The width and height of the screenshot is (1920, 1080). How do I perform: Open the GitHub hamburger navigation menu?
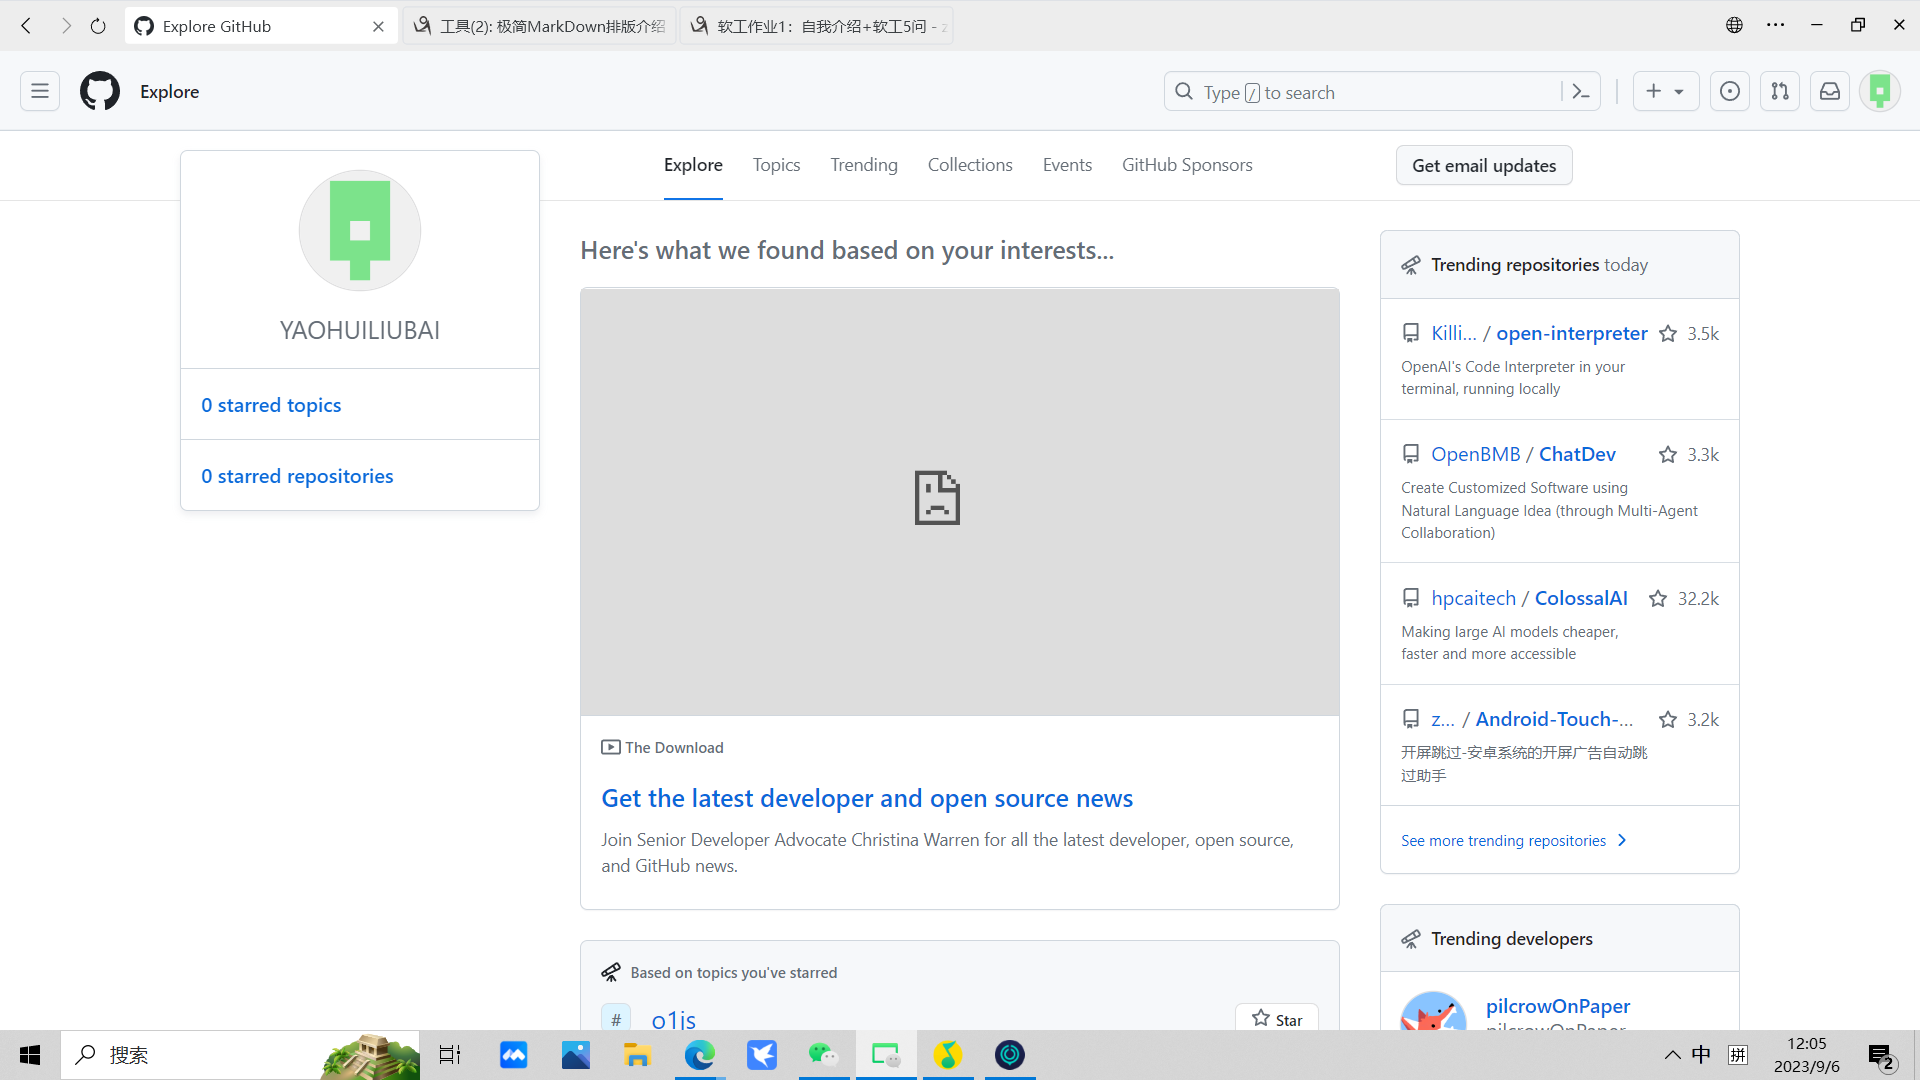pyautogui.click(x=40, y=91)
